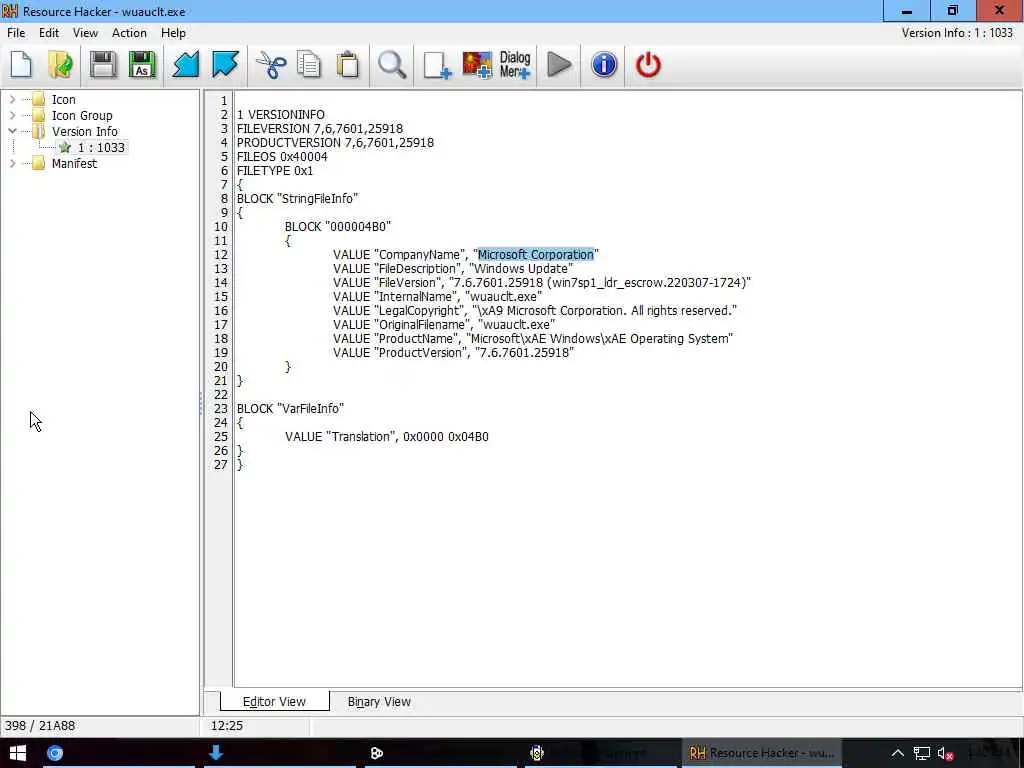Image resolution: width=1024 pixels, height=768 pixels.
Task: Cut with the scissors icon
Action: [x=270, y=65]
